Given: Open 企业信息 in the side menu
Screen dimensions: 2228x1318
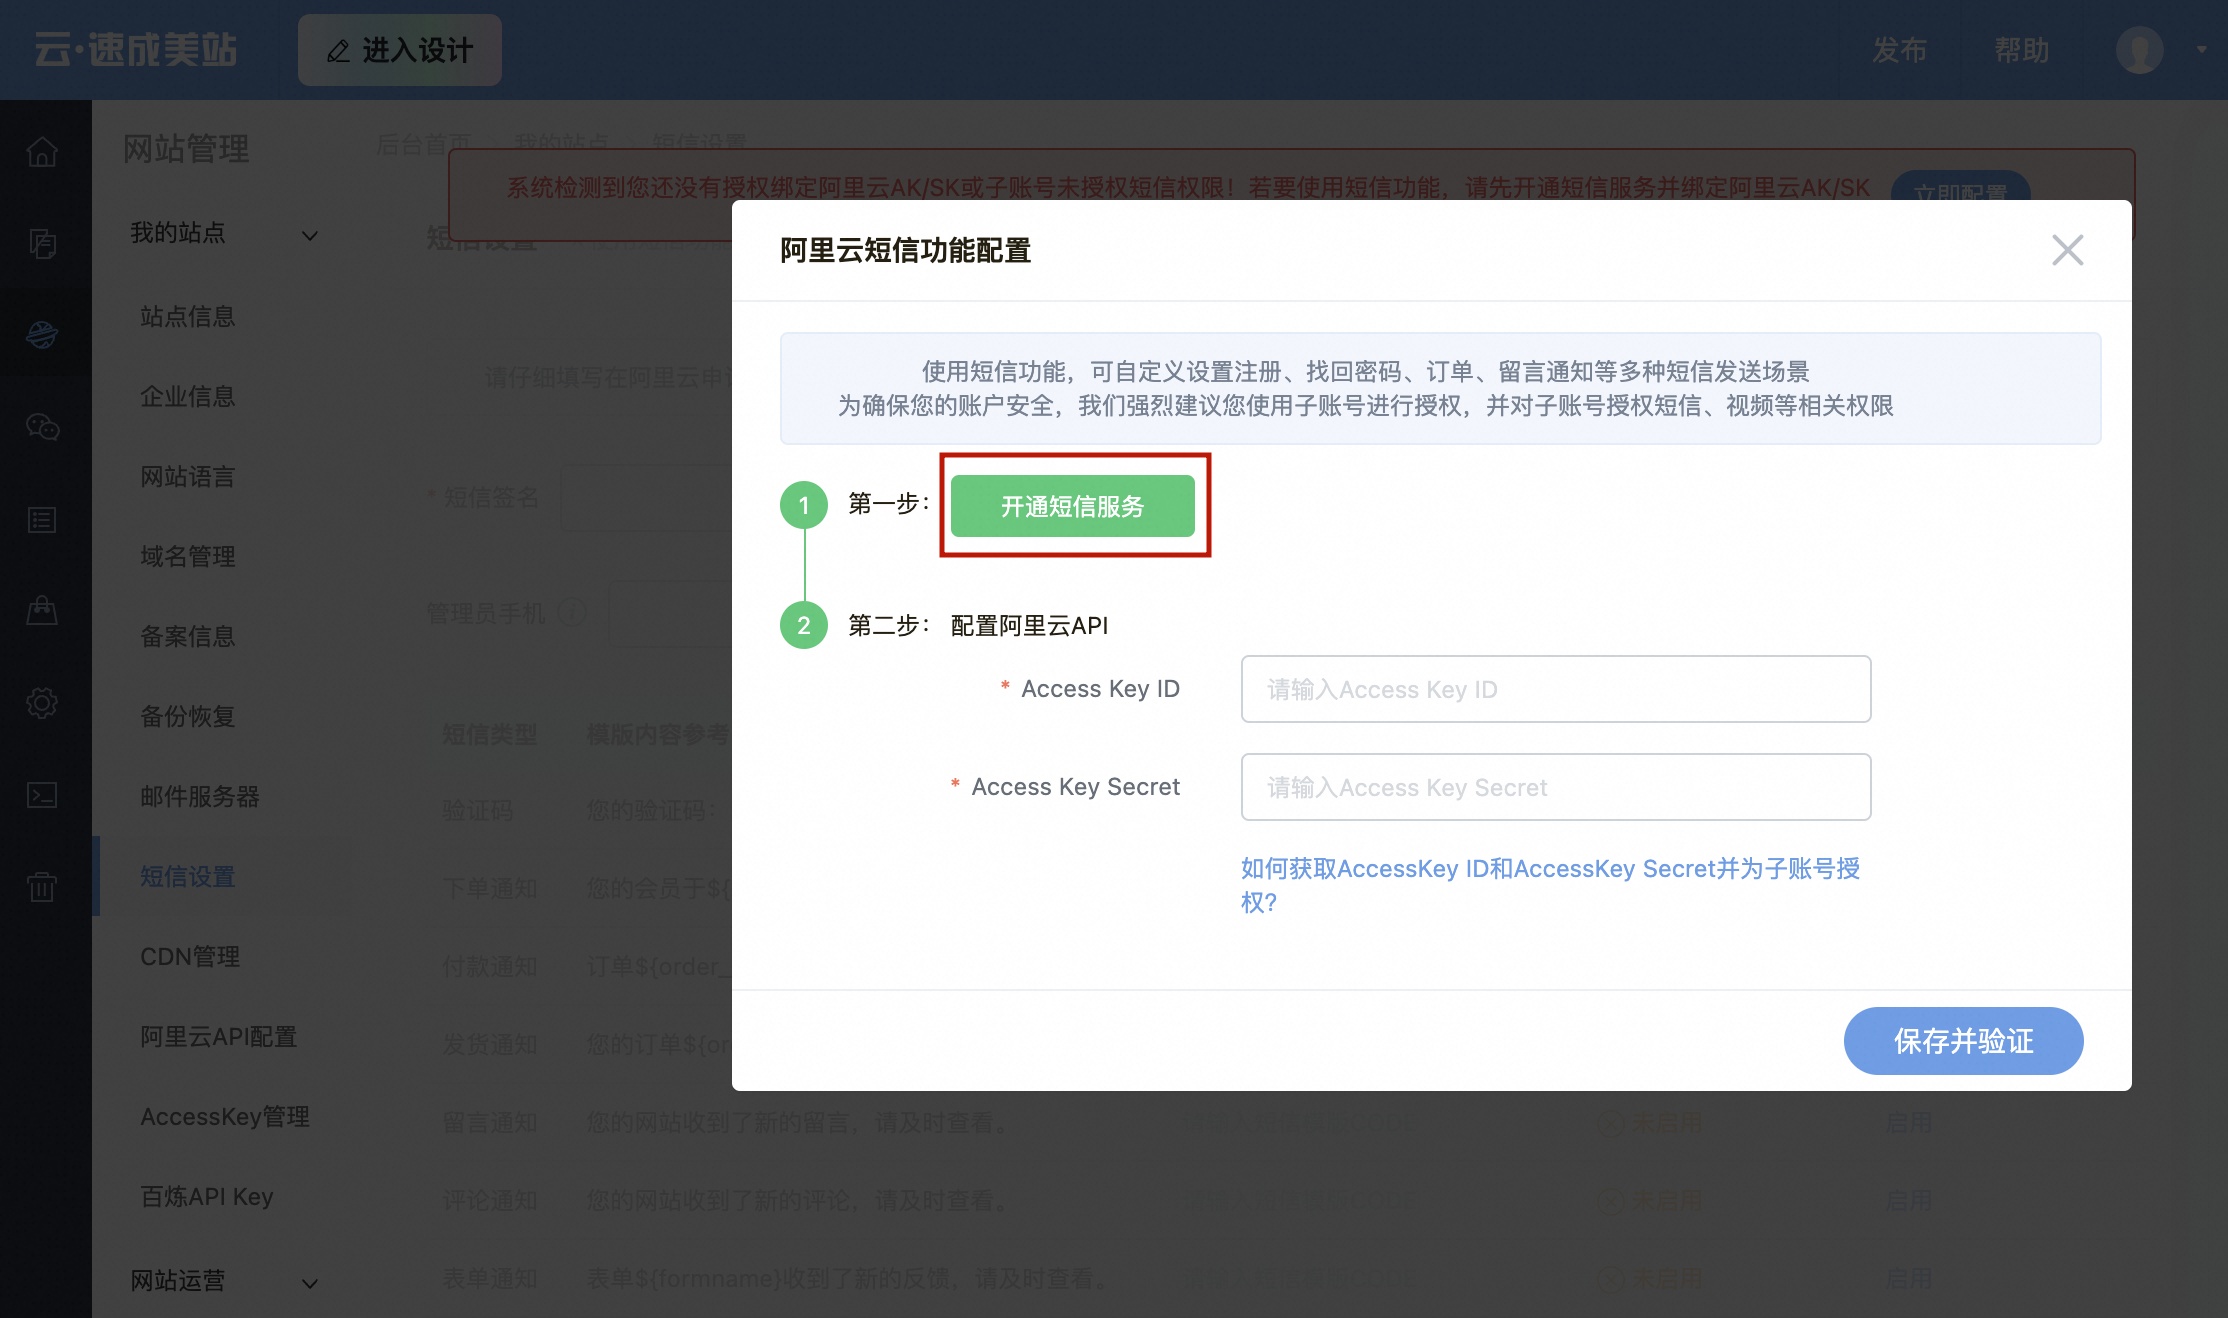Looking at the screenshot, I should point(188,397).
